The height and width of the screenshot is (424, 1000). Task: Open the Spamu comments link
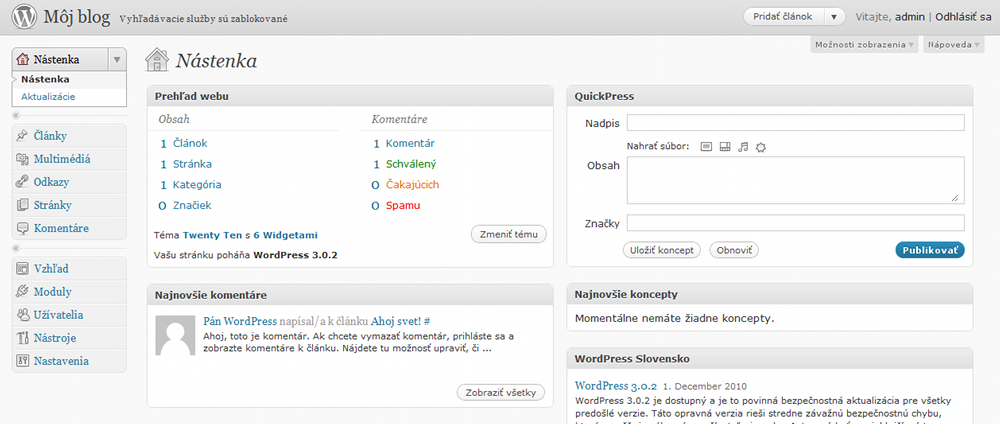click(x=403, y=205)
